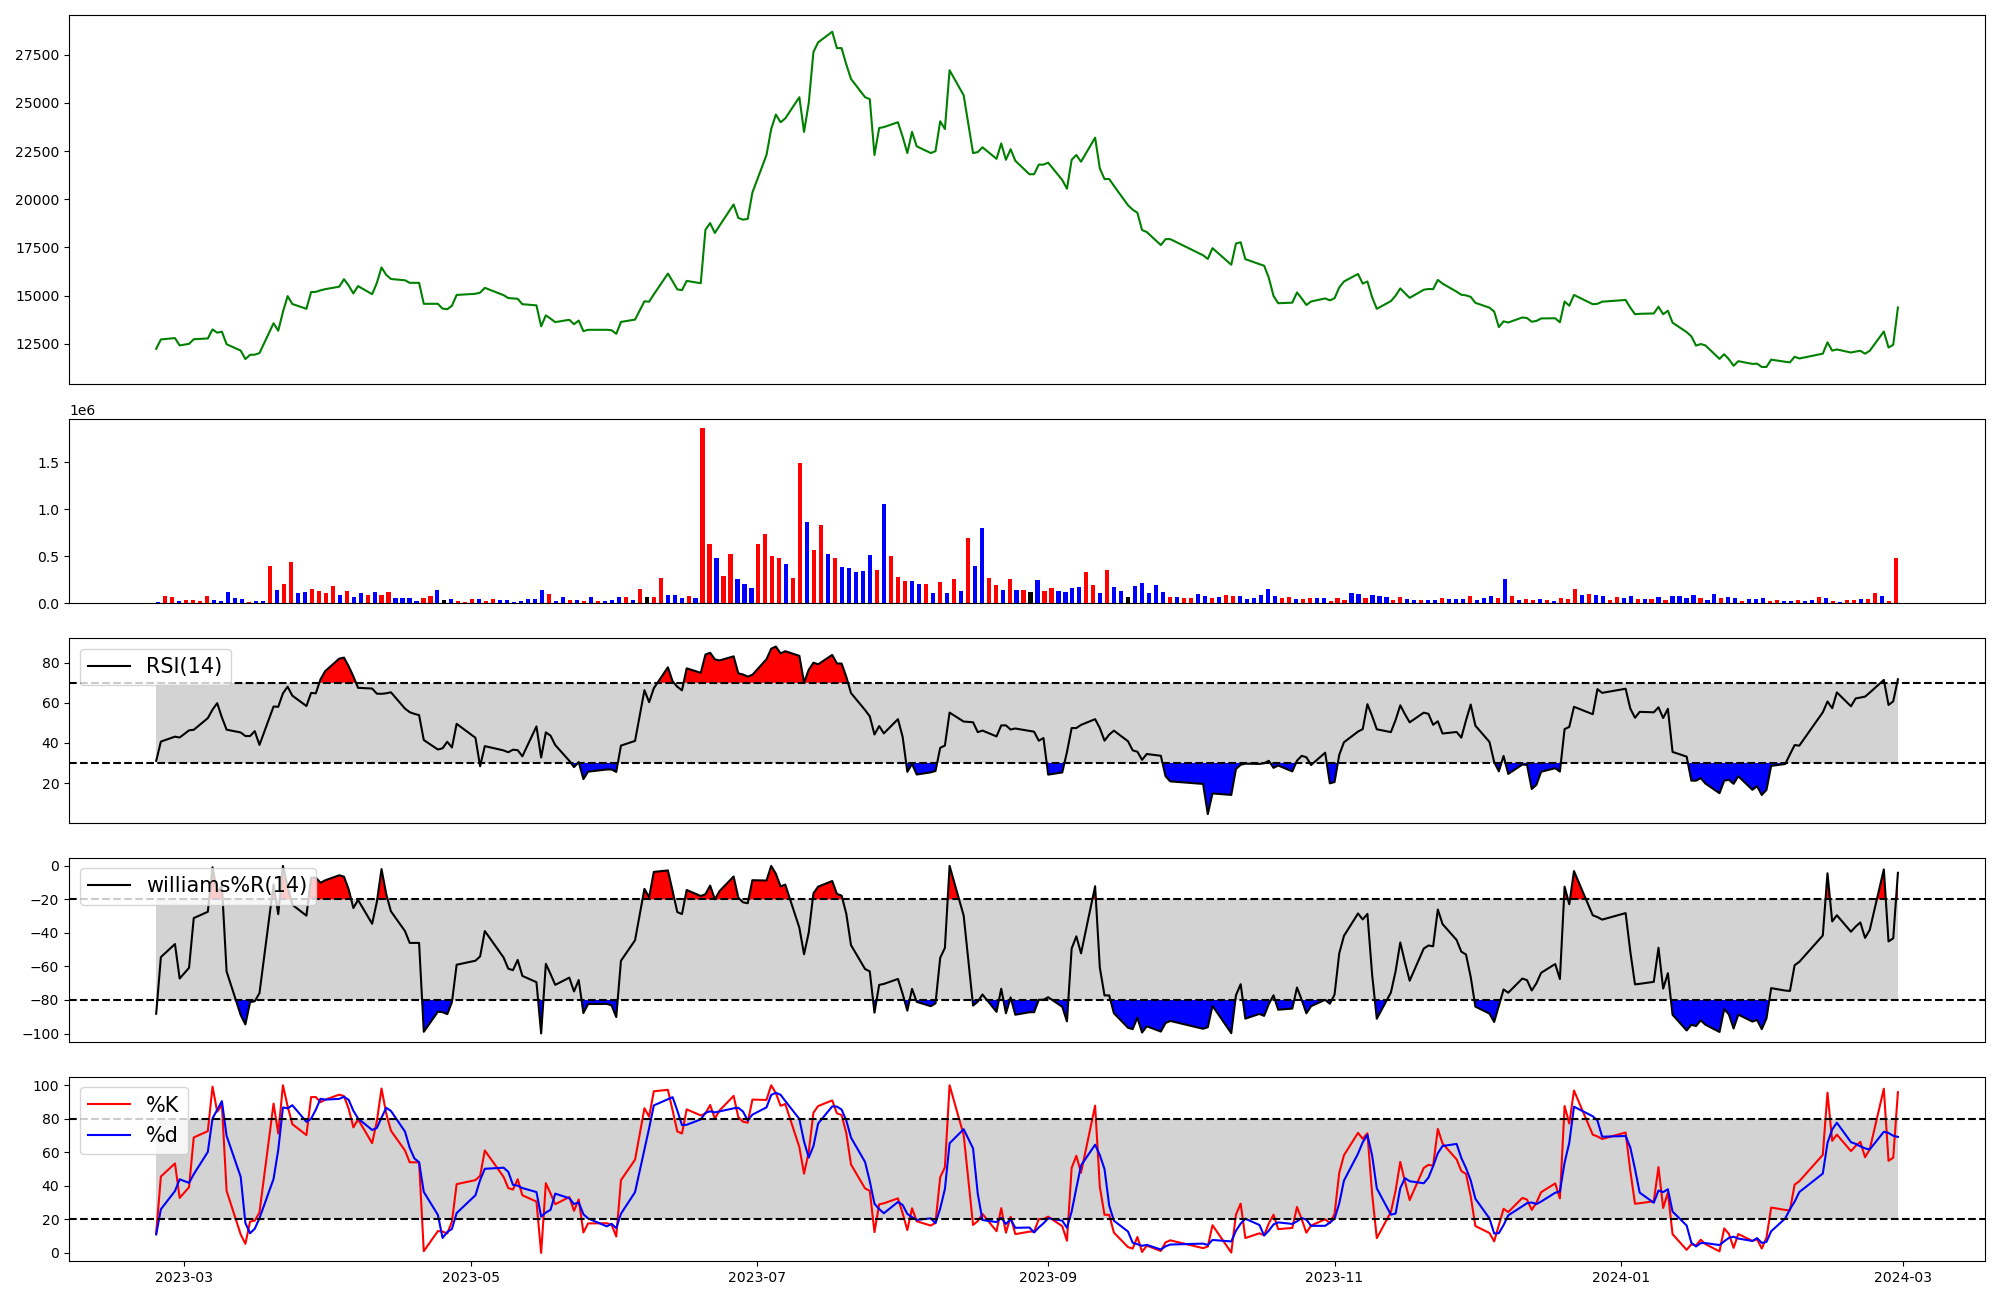
Task: Click the %K legend entry
Action: (x=162, y=1104)
